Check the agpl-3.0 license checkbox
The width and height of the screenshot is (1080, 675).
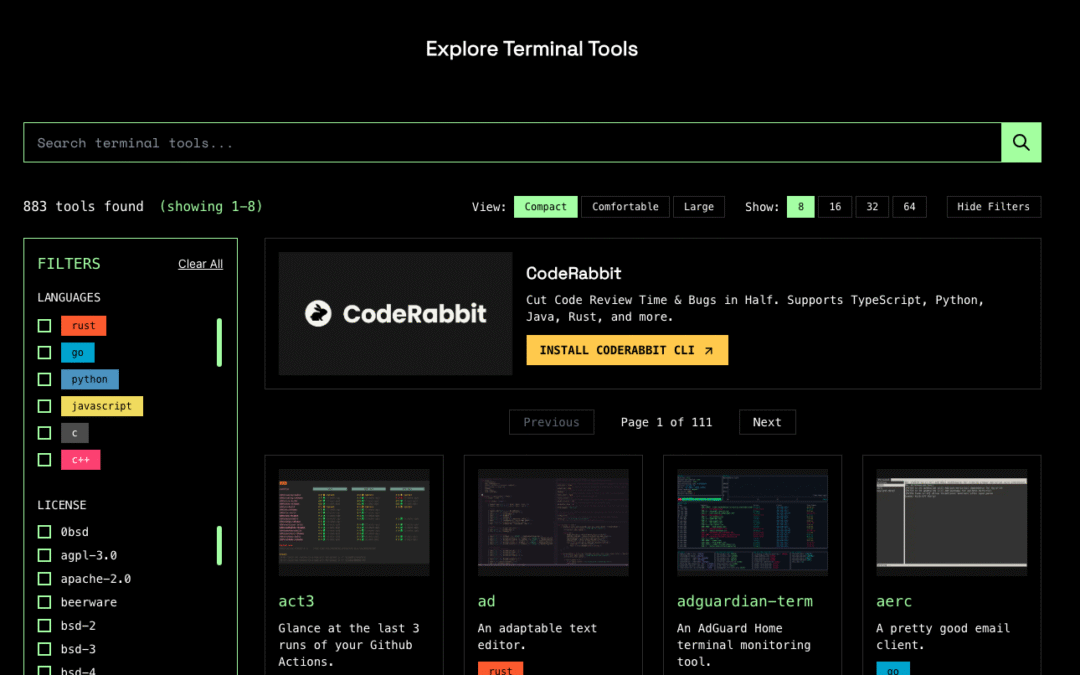[x=44, y=555]
